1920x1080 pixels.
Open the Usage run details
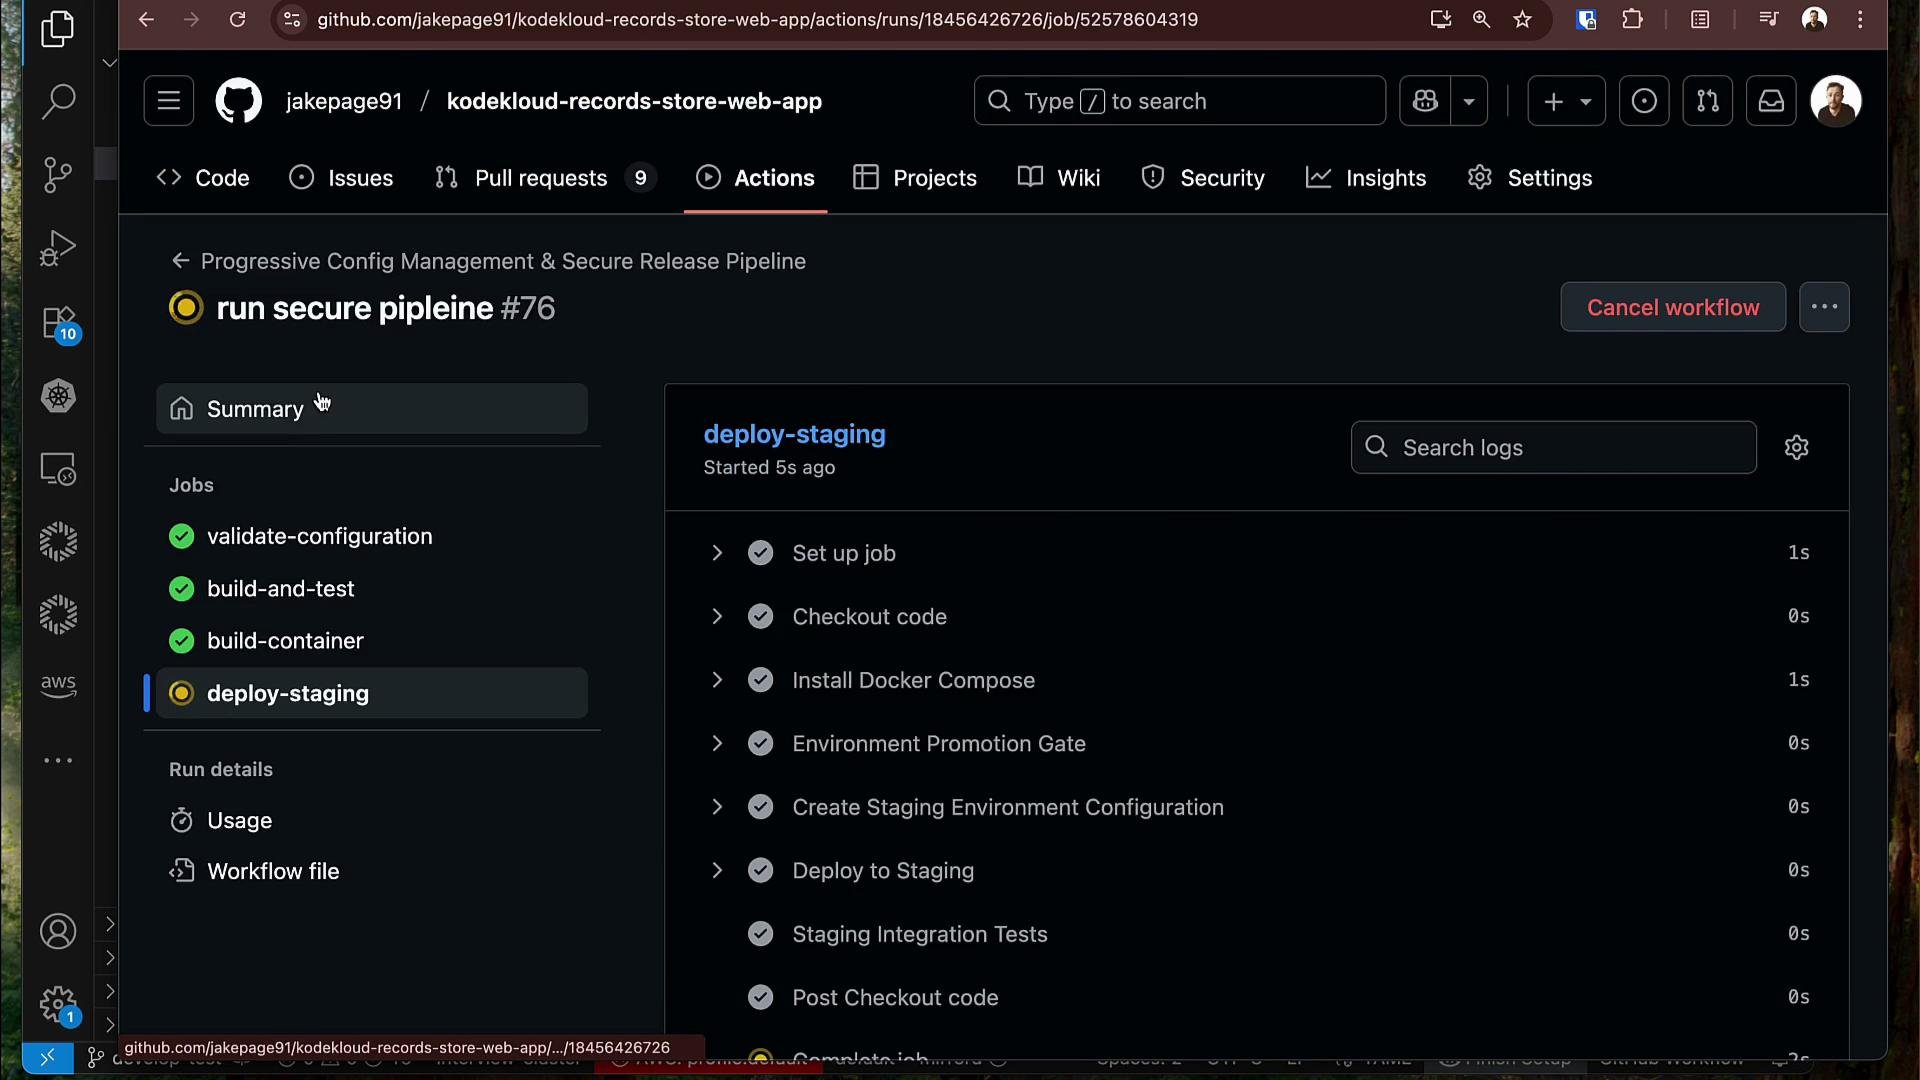(372, 820)
